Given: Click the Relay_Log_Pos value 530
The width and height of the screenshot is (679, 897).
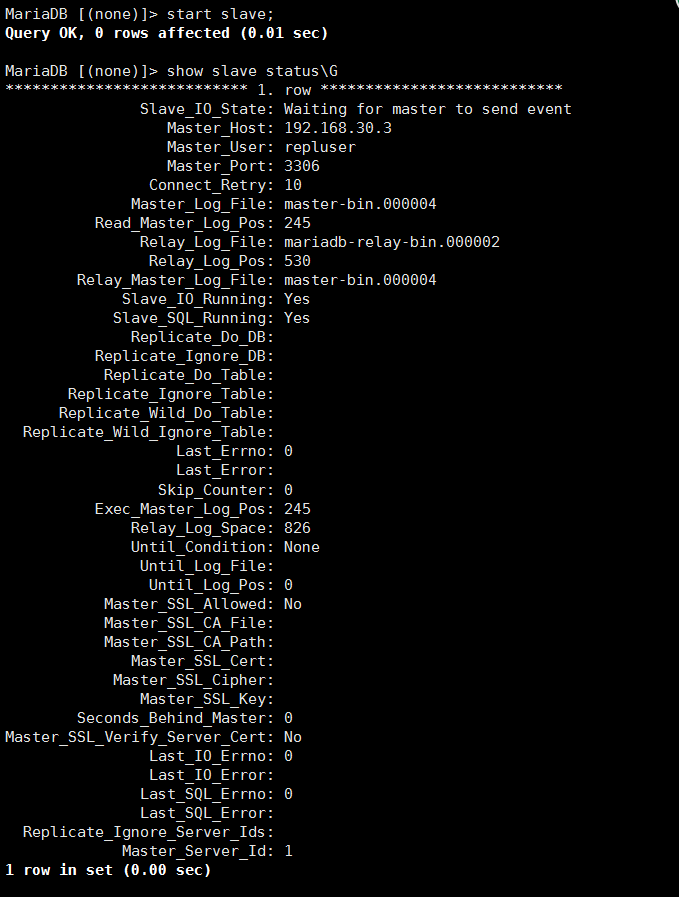Looking at the screenshot, I should tap(297, 261).
